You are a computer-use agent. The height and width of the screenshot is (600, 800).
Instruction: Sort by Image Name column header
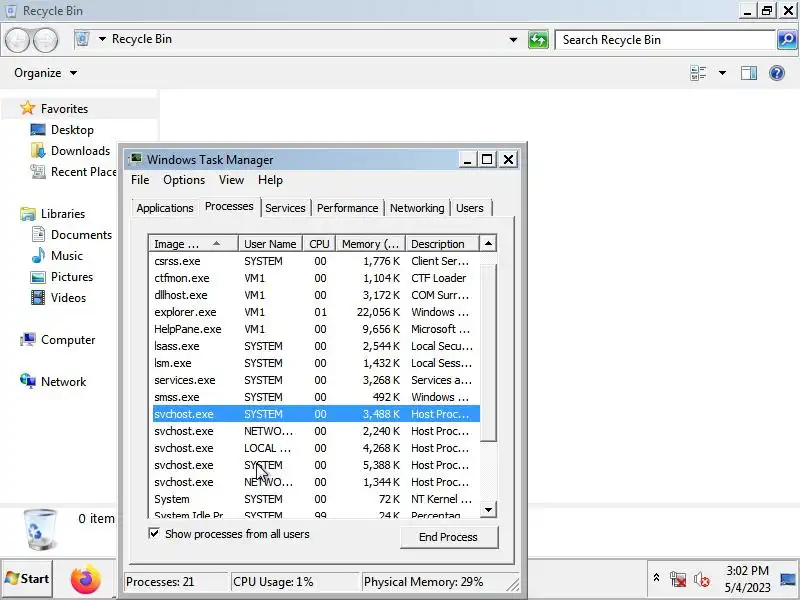[x=193, y=244]
